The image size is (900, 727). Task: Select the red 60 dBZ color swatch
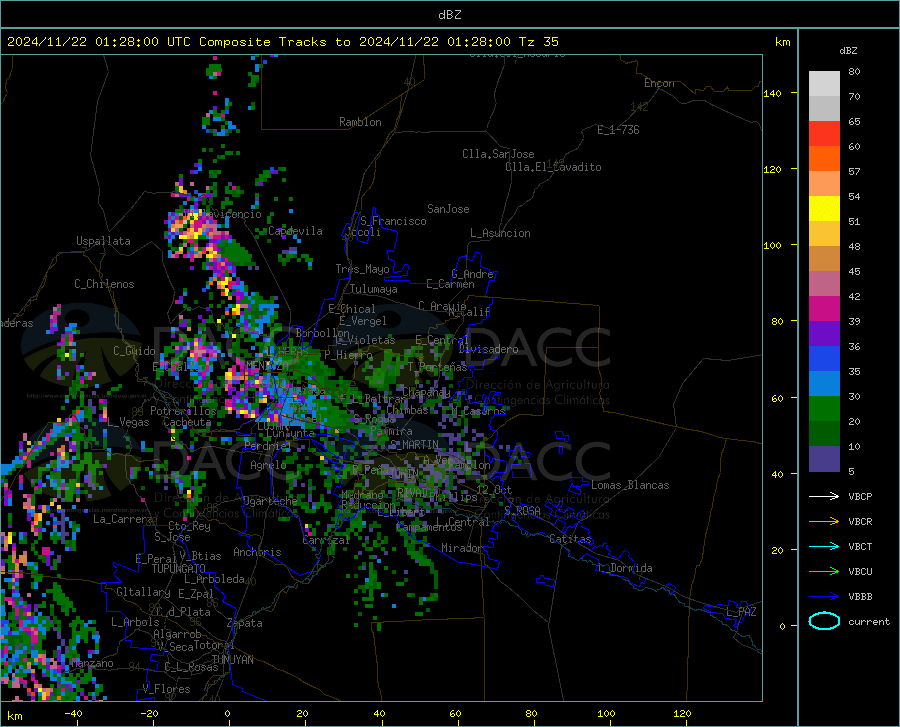pyautogui.click(x=824, y=134)
